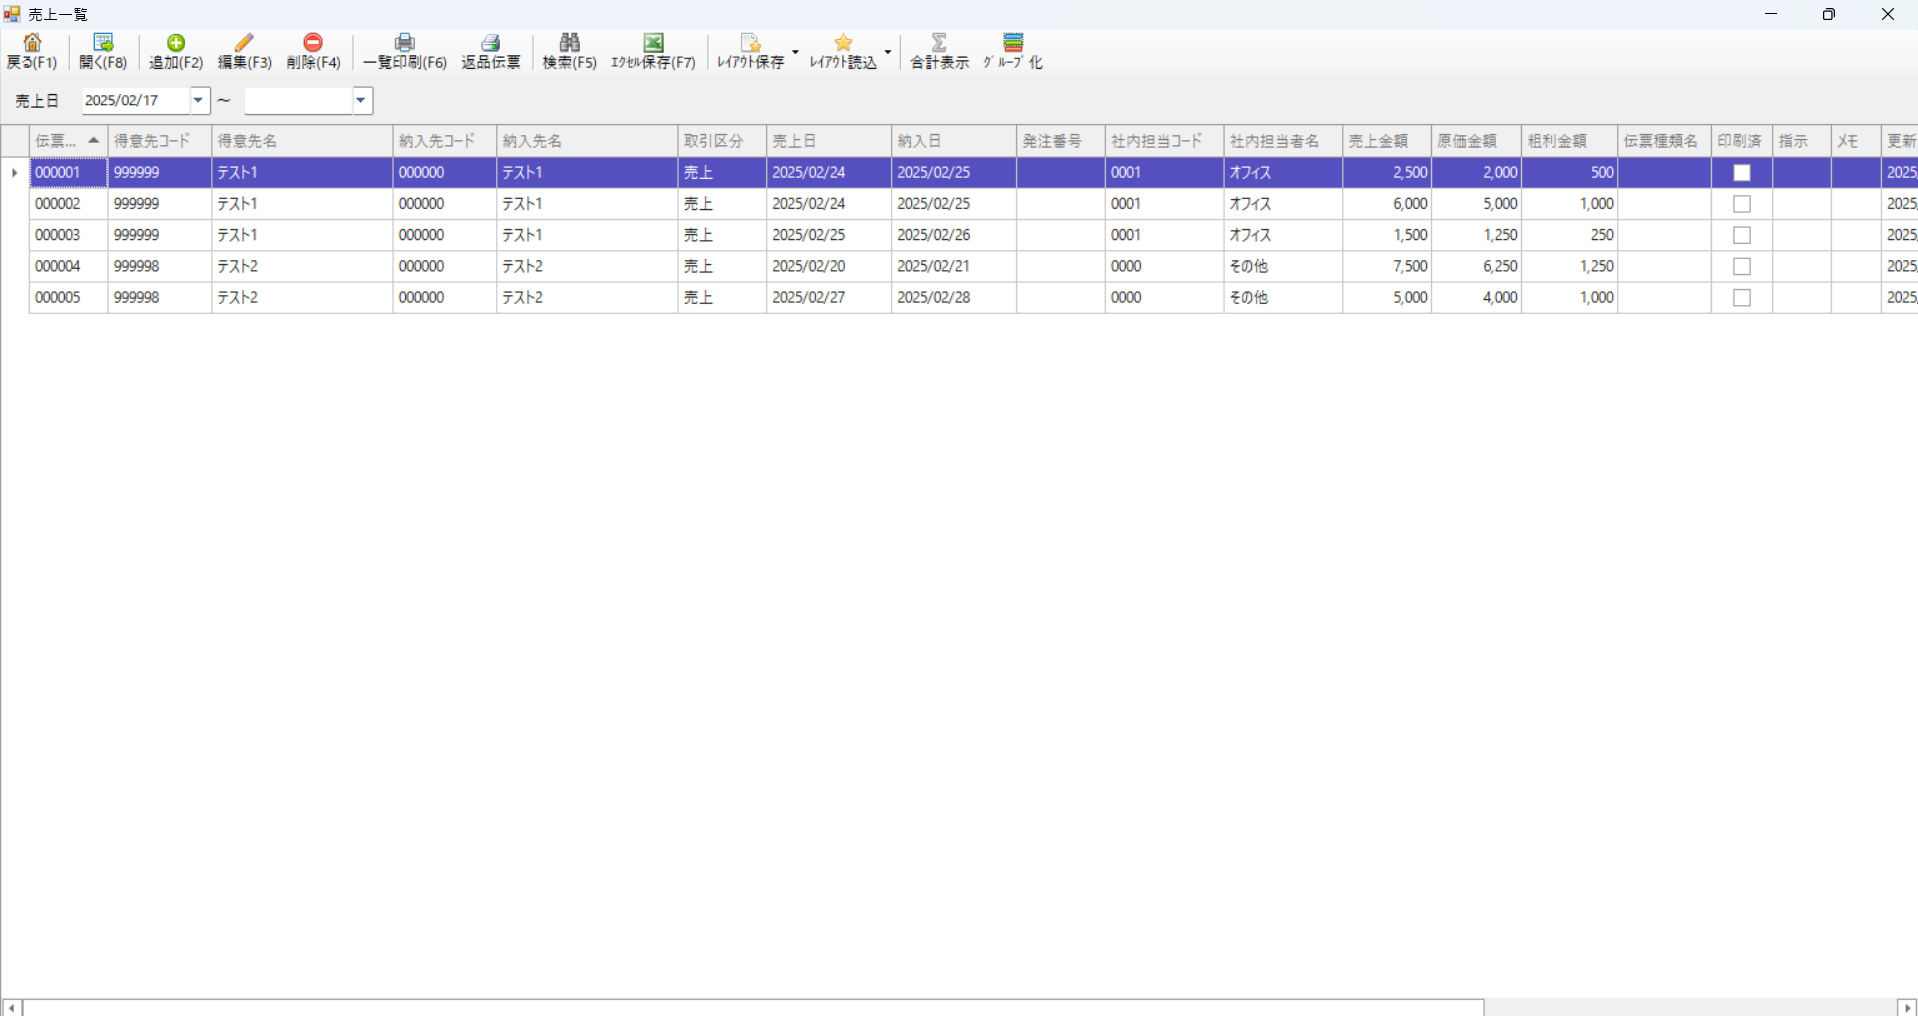1918x1016 pixels.
Task: Print the list with 一覧印刷(F6)
Action: click(404, 43)
